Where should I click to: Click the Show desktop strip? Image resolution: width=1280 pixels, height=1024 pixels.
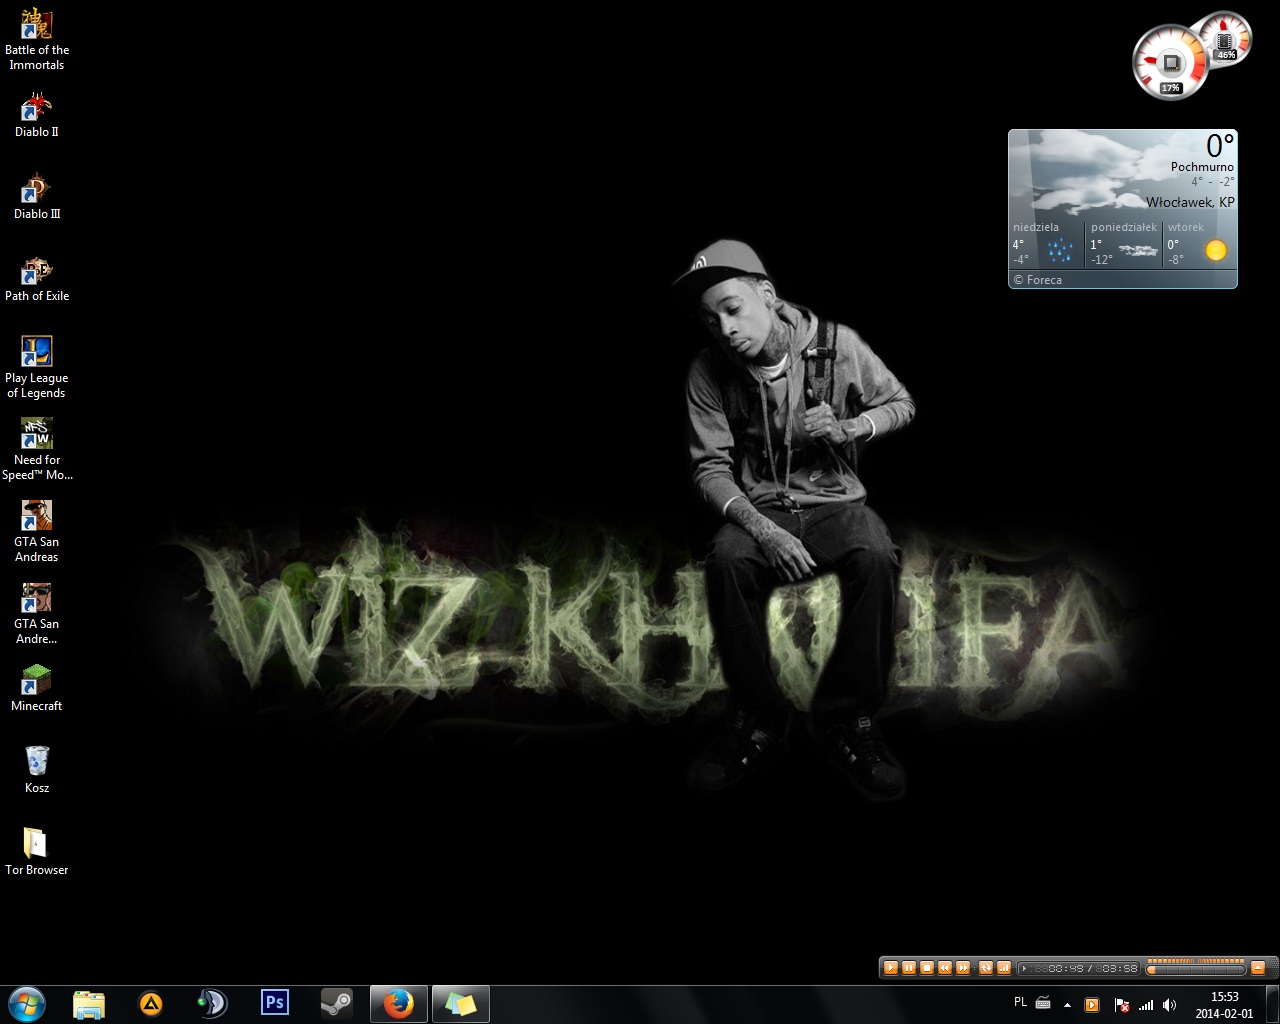coord(1272,1004)
